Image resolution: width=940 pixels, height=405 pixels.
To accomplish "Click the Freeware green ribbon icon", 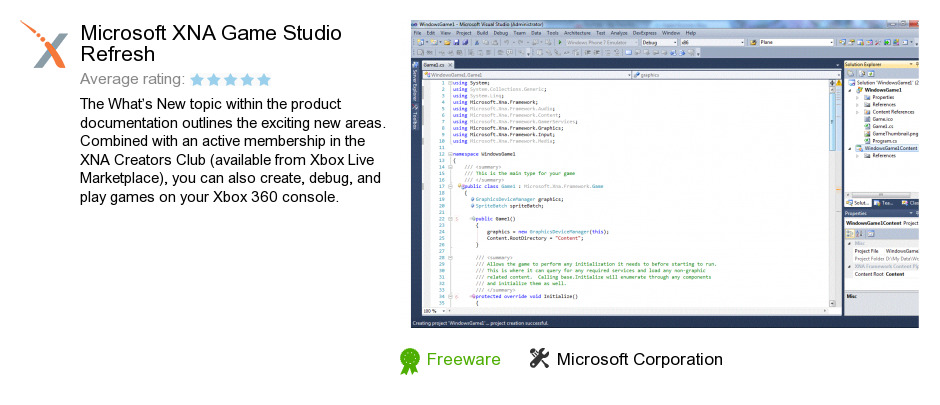I will 410,361.
